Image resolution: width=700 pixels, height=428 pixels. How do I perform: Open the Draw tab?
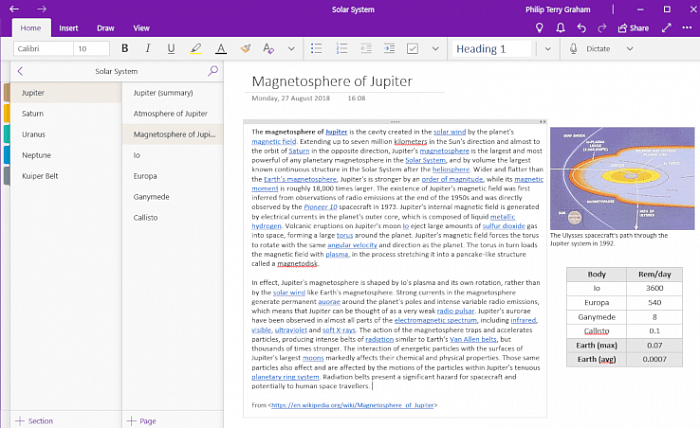tap(105, 28)
